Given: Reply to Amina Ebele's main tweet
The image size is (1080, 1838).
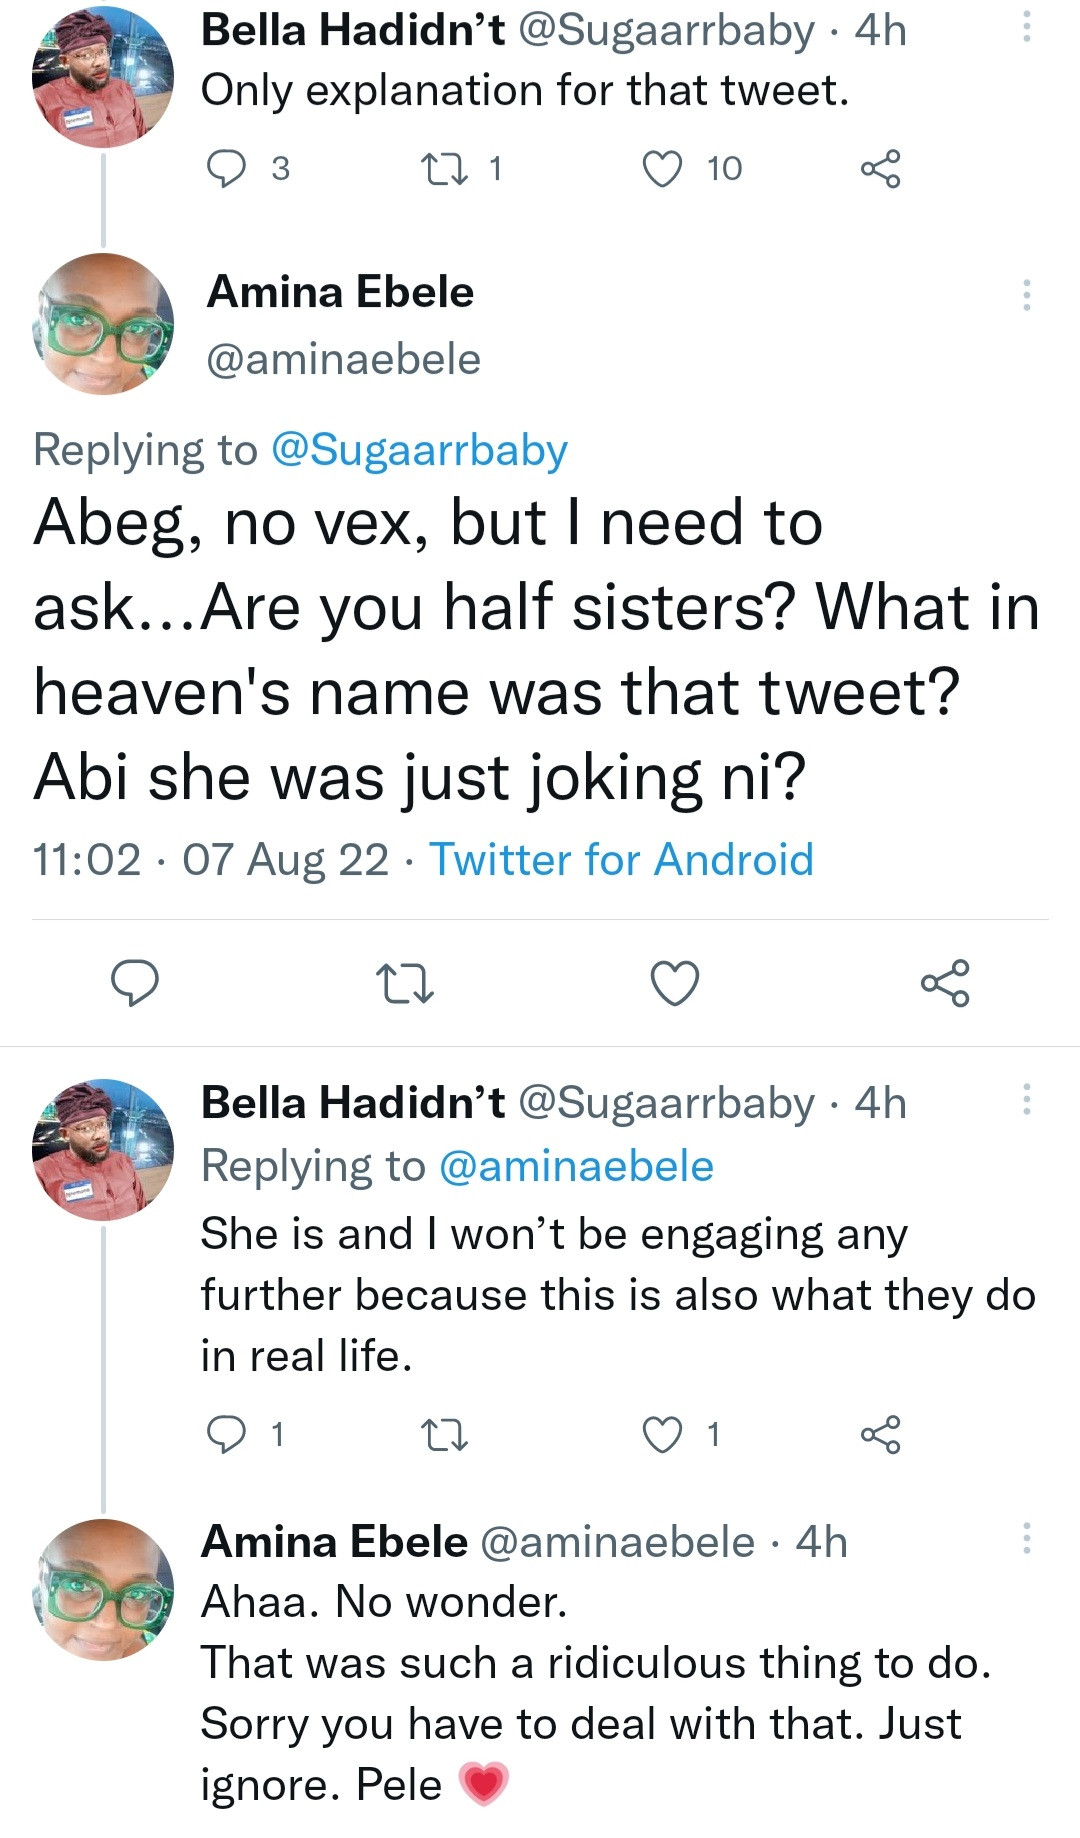Looking at the screenshot, I should click(x=134, y=982).
